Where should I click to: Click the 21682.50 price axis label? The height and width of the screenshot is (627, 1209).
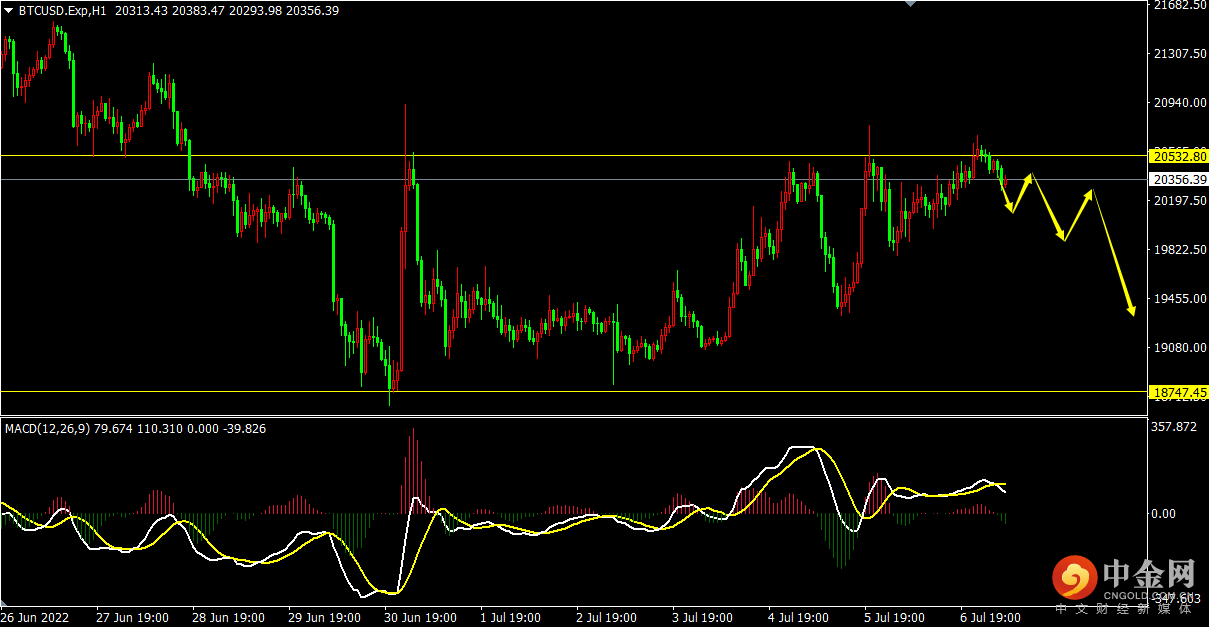[1179, 6]
